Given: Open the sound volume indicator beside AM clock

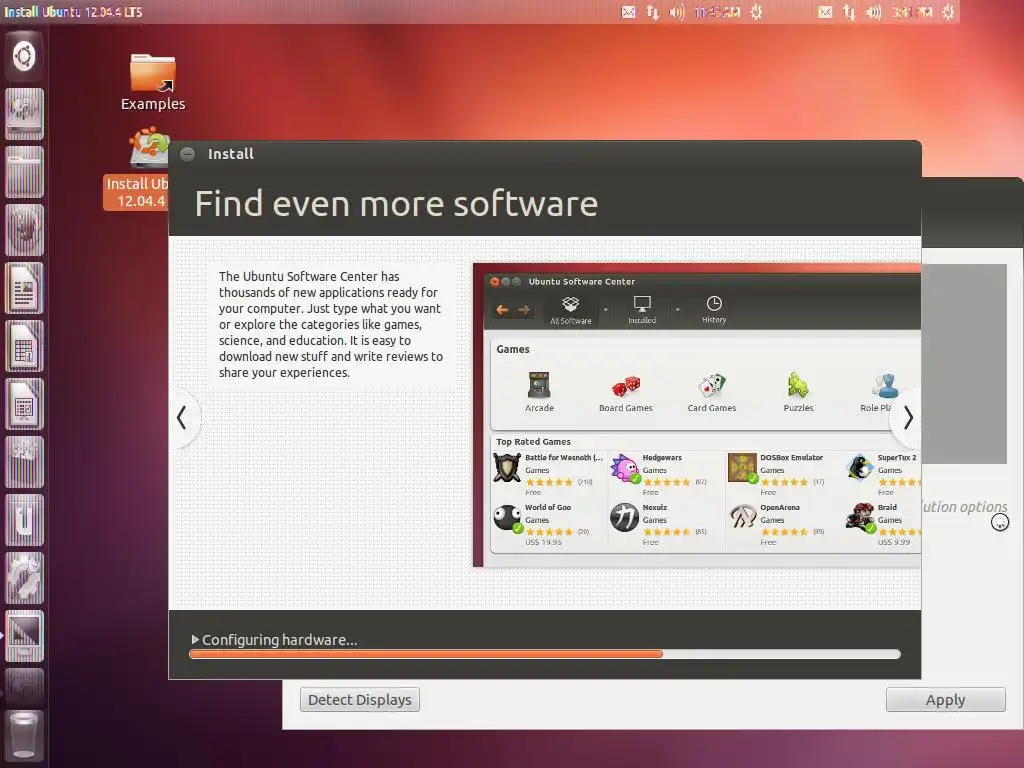Looking at the screenshot, I should coord(677,12).
